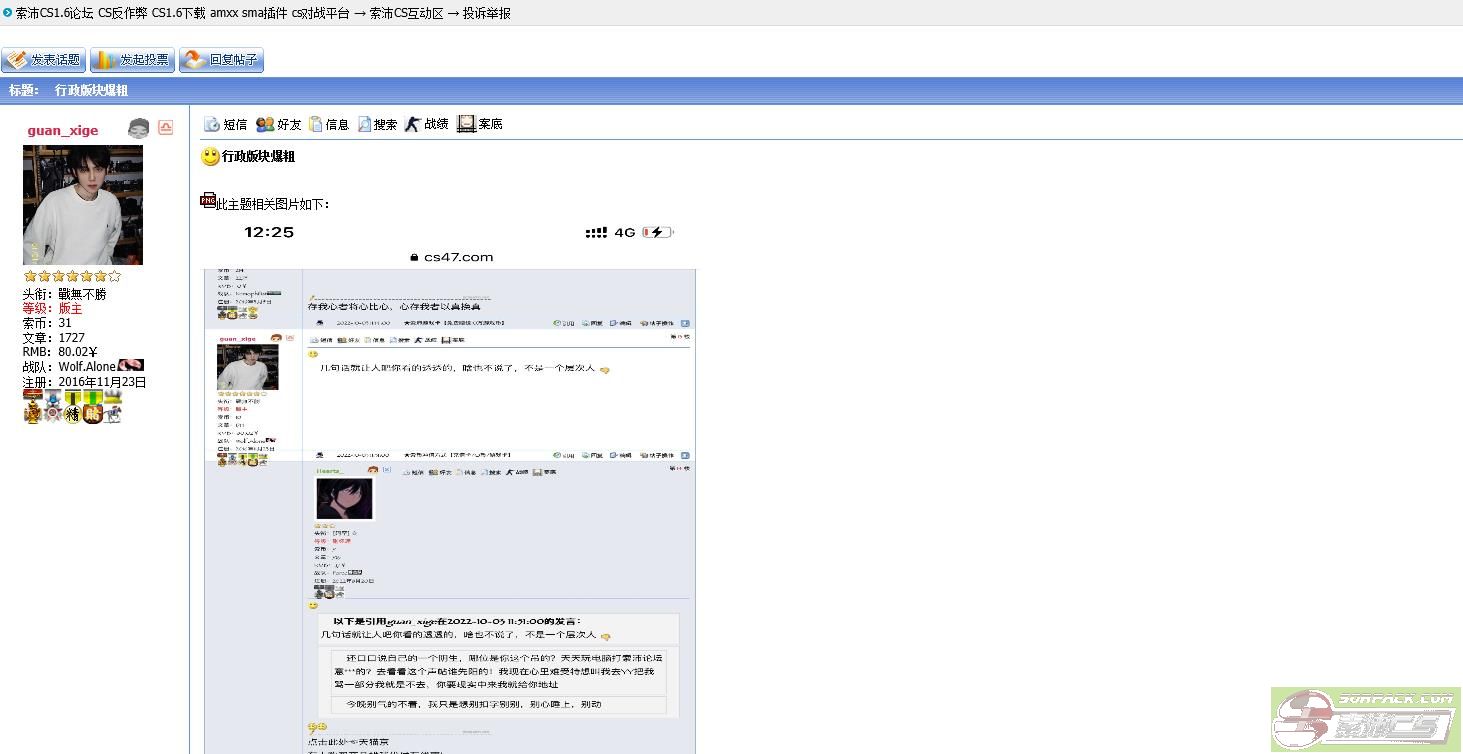Viewport: 1463px width, 754px height.
Task: Go to 投诉举报 board breadcrumb
Action: coord(487,13)
